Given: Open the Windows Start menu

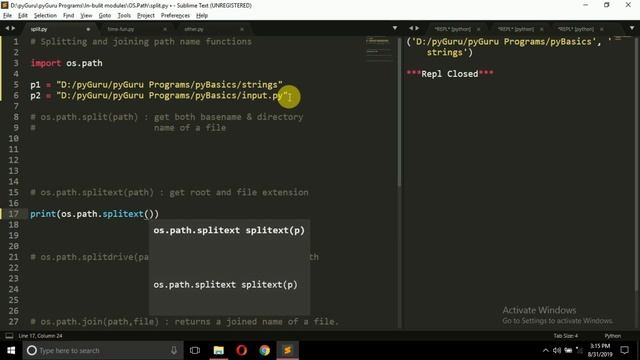Looking at the screenshot, I should pyautogui.click(x=11, y=350).
